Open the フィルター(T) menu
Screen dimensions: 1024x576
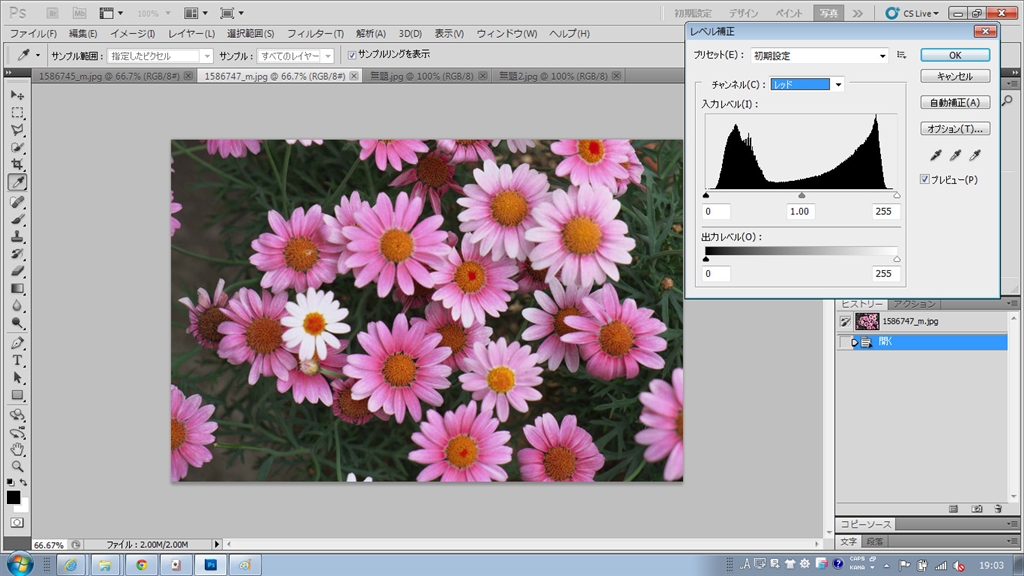(315, 33)
